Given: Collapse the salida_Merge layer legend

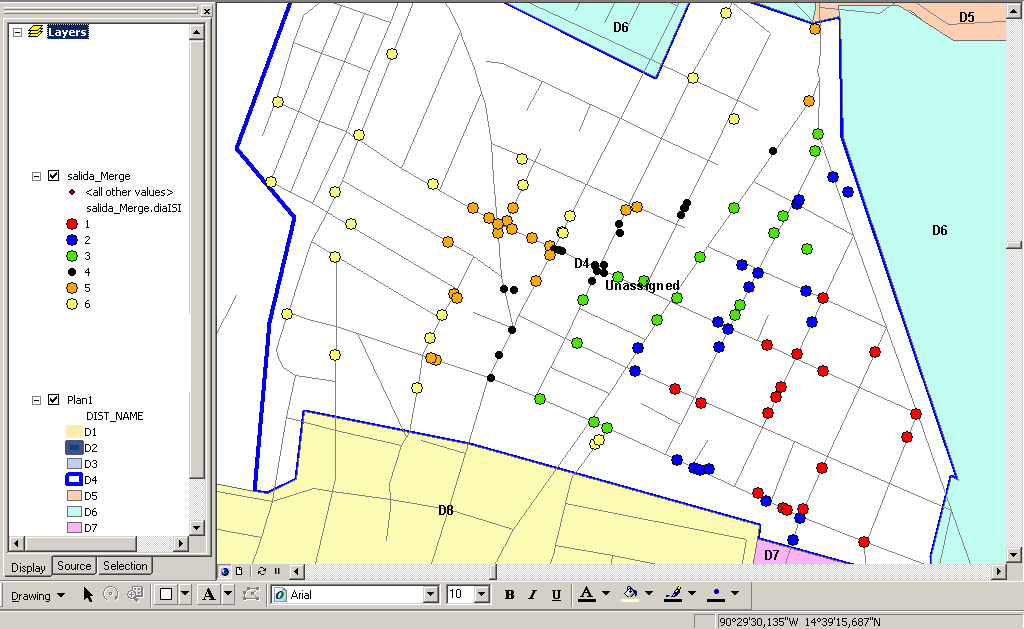Looking at the screenshot, I should [x=37, y=176].
